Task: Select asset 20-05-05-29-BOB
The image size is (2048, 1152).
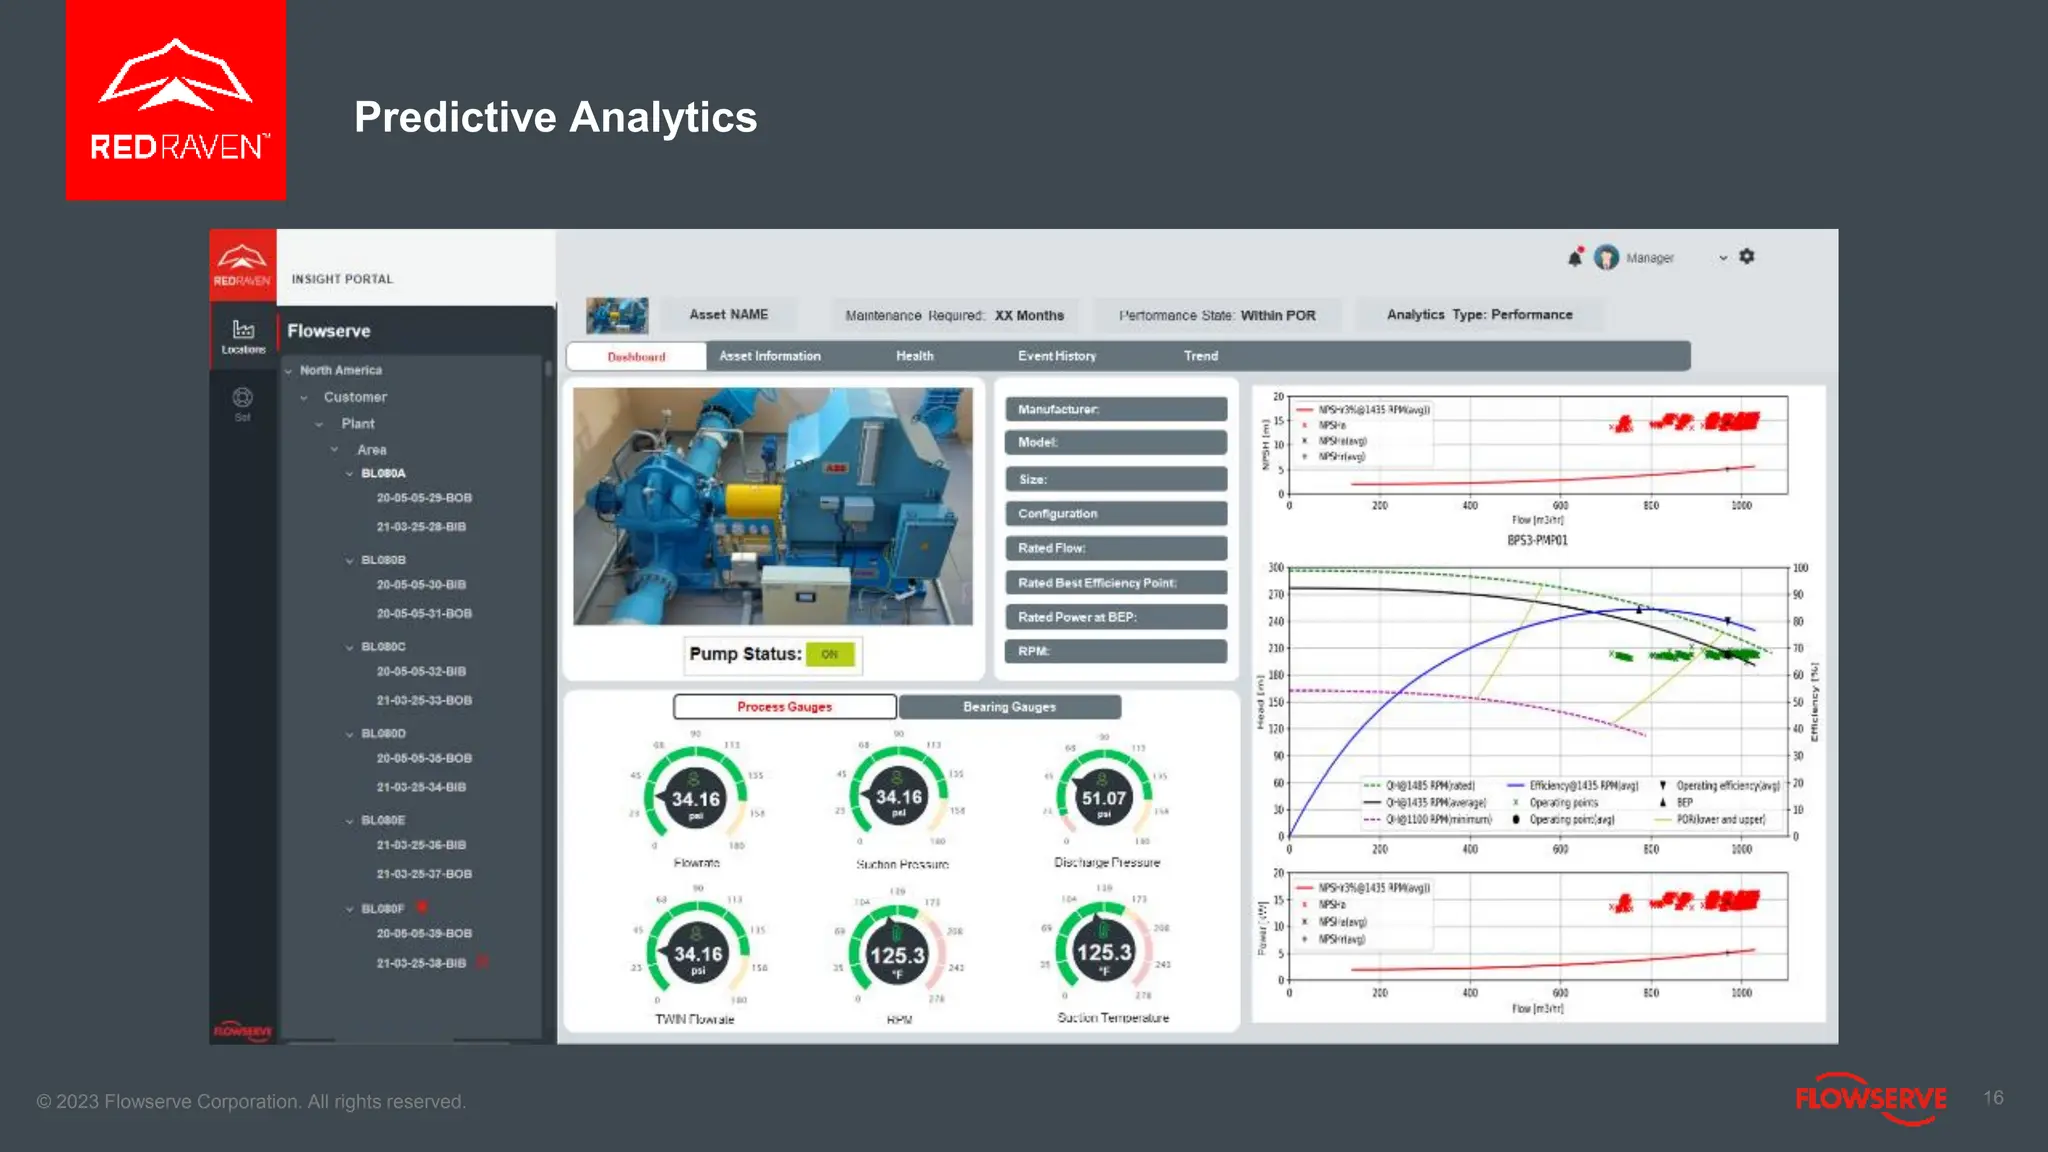Action: [x=424, y=498]
